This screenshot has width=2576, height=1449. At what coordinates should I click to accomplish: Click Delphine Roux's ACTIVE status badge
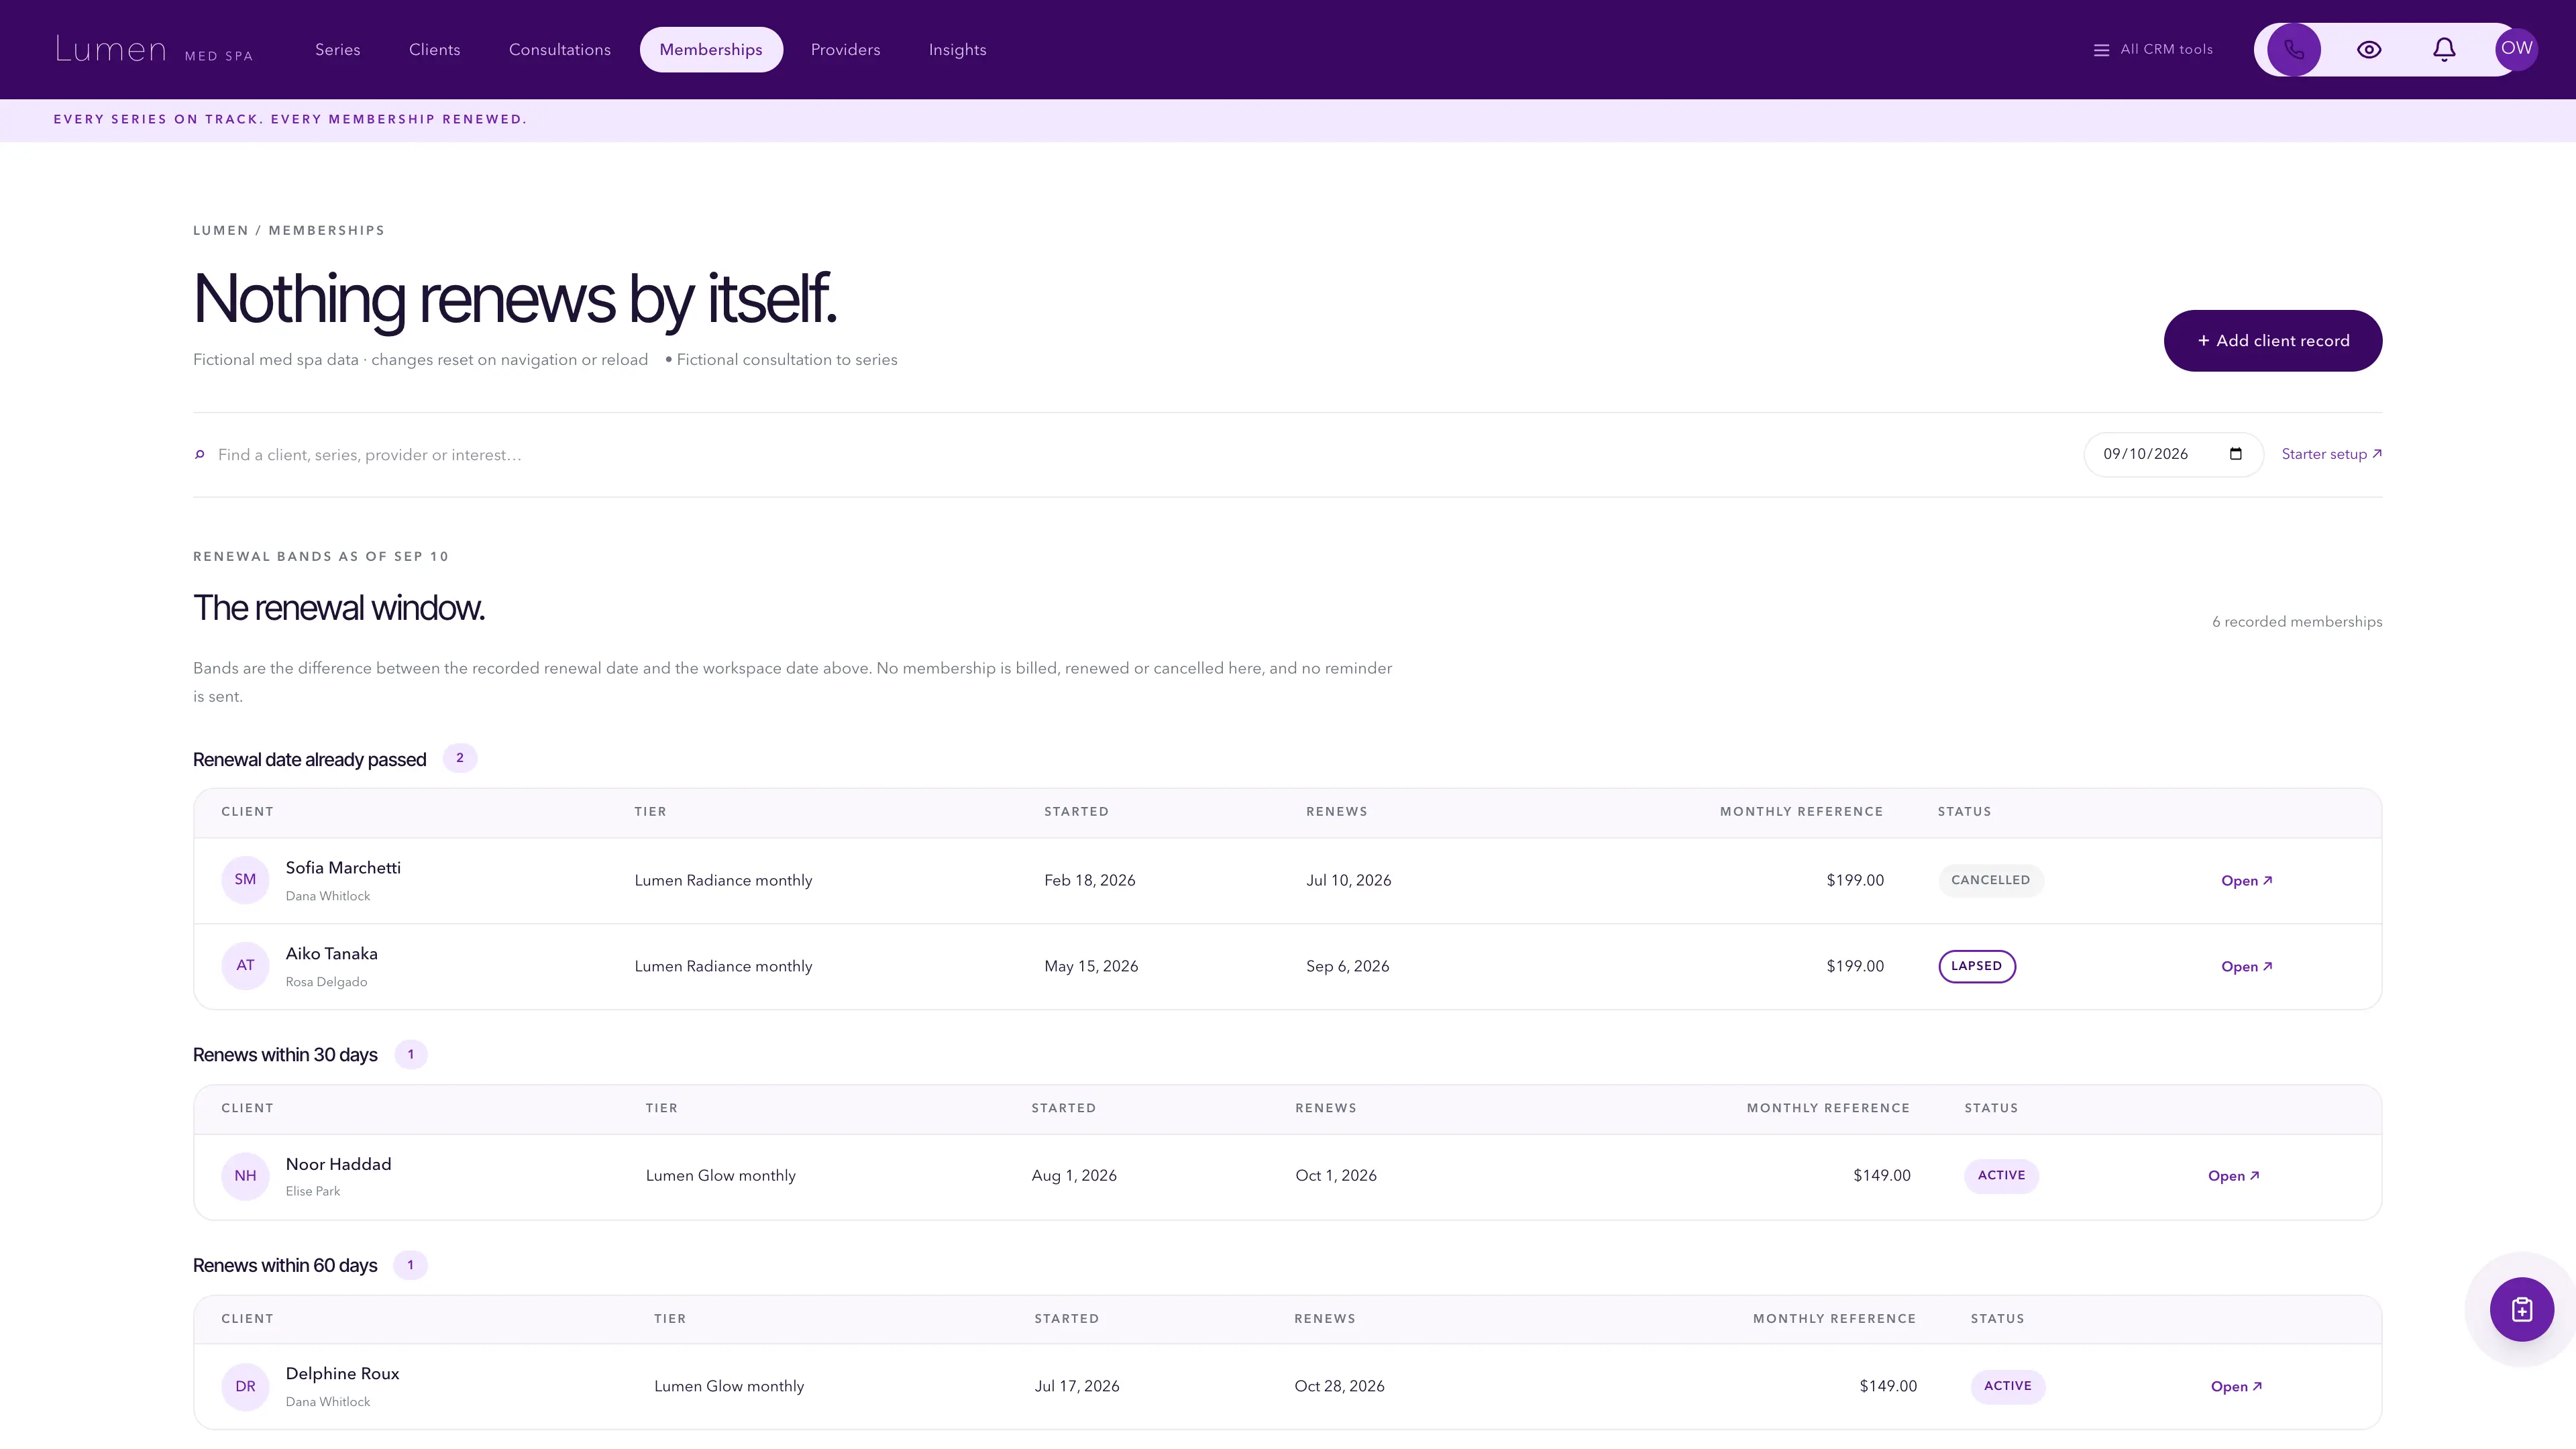(x=2007, y=1386)
